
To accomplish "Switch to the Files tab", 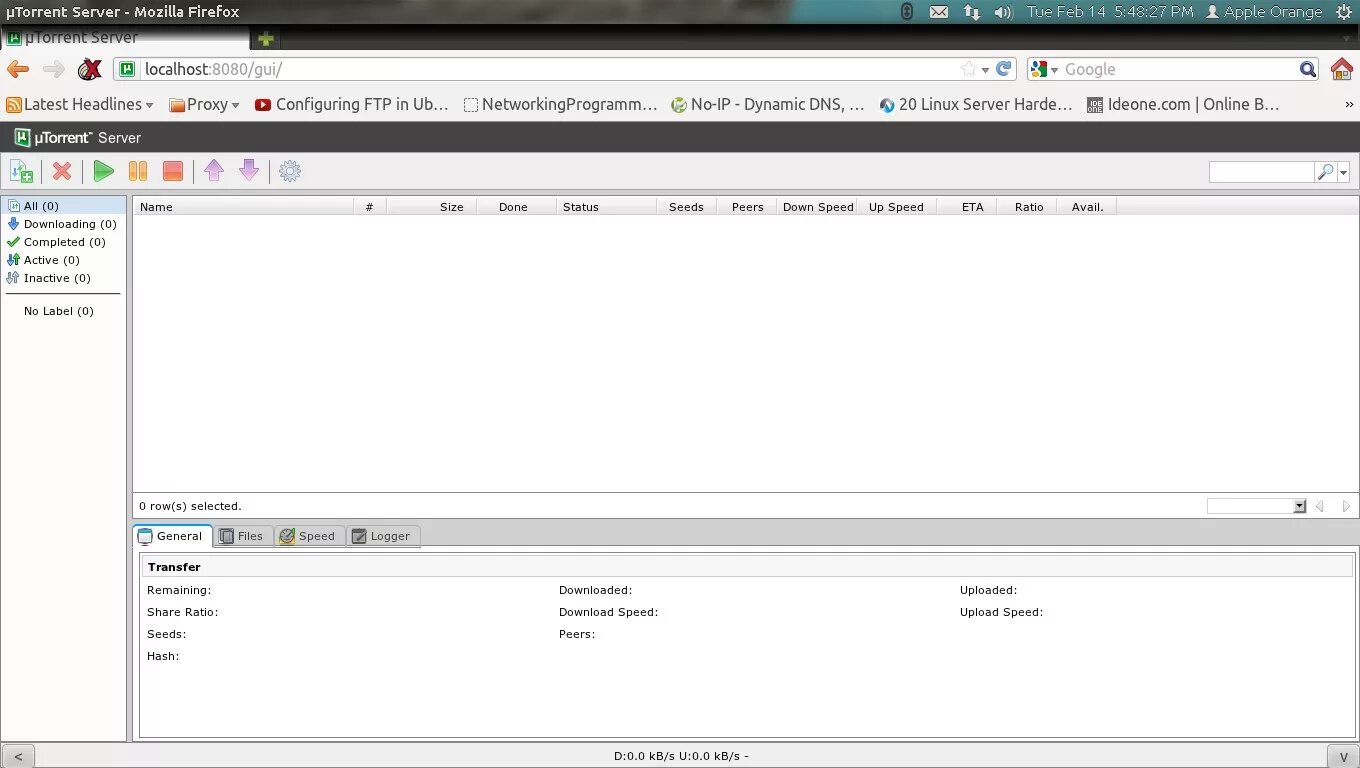I will pos(242,536).
